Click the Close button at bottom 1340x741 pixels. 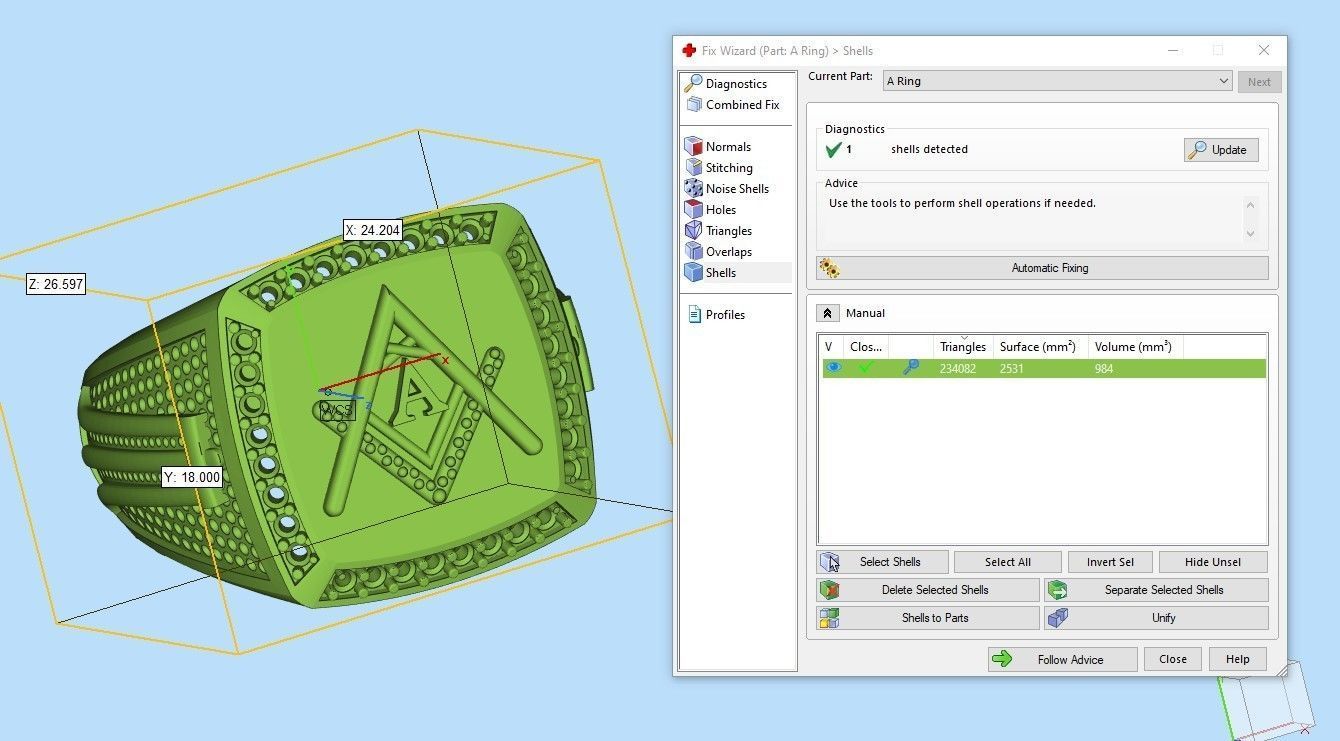pos(1173,659)
